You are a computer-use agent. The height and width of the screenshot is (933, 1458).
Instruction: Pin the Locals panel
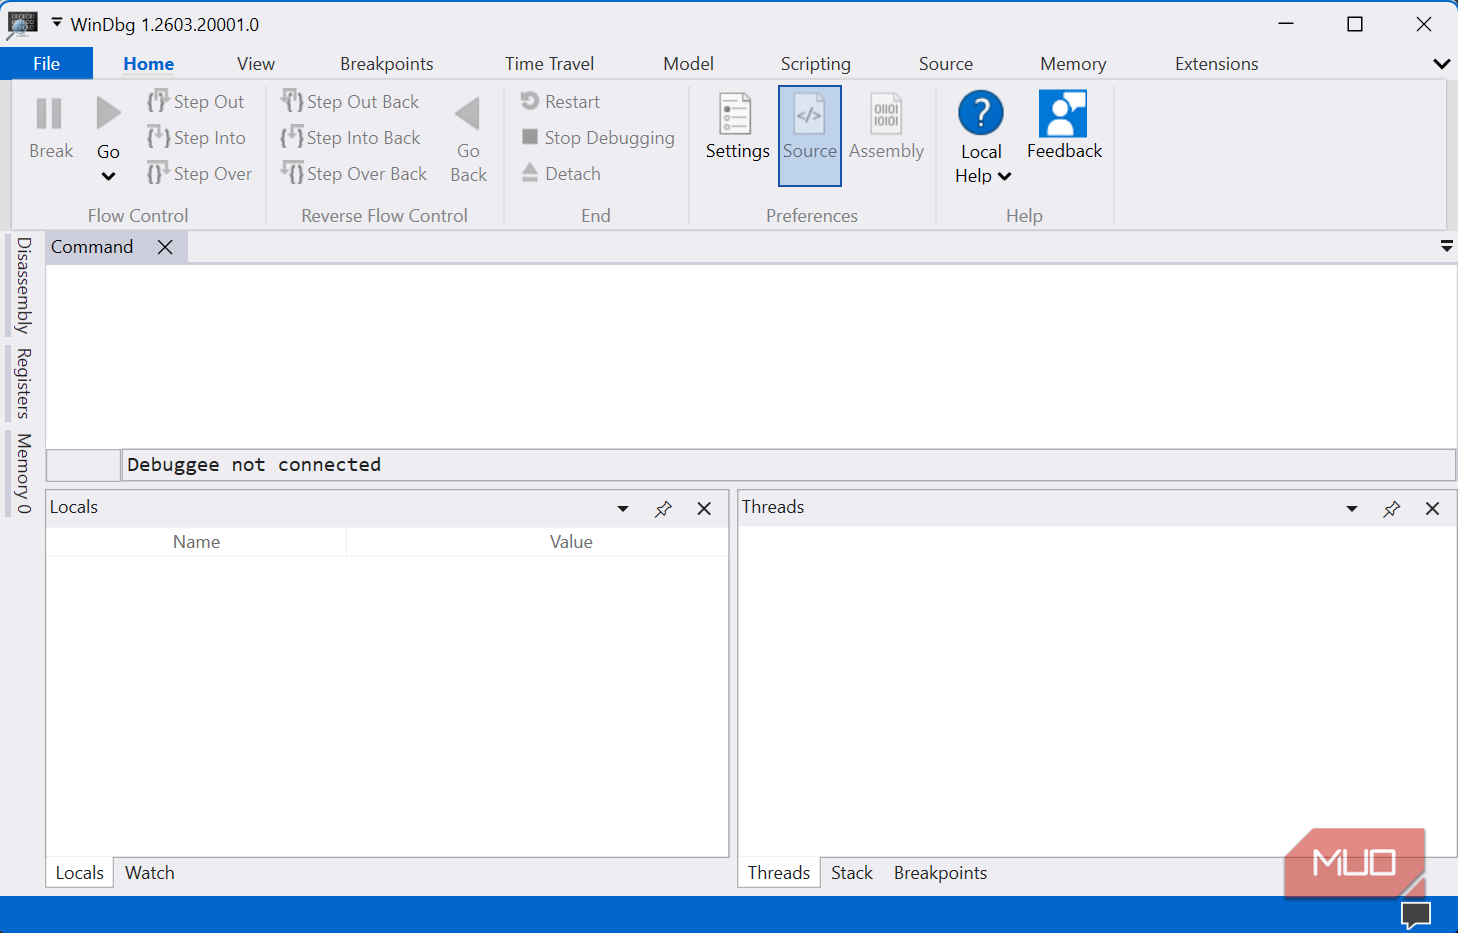663,509
